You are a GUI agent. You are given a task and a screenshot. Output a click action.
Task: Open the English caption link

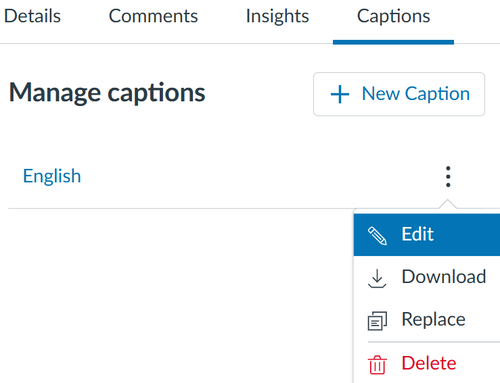pos(52,176)
